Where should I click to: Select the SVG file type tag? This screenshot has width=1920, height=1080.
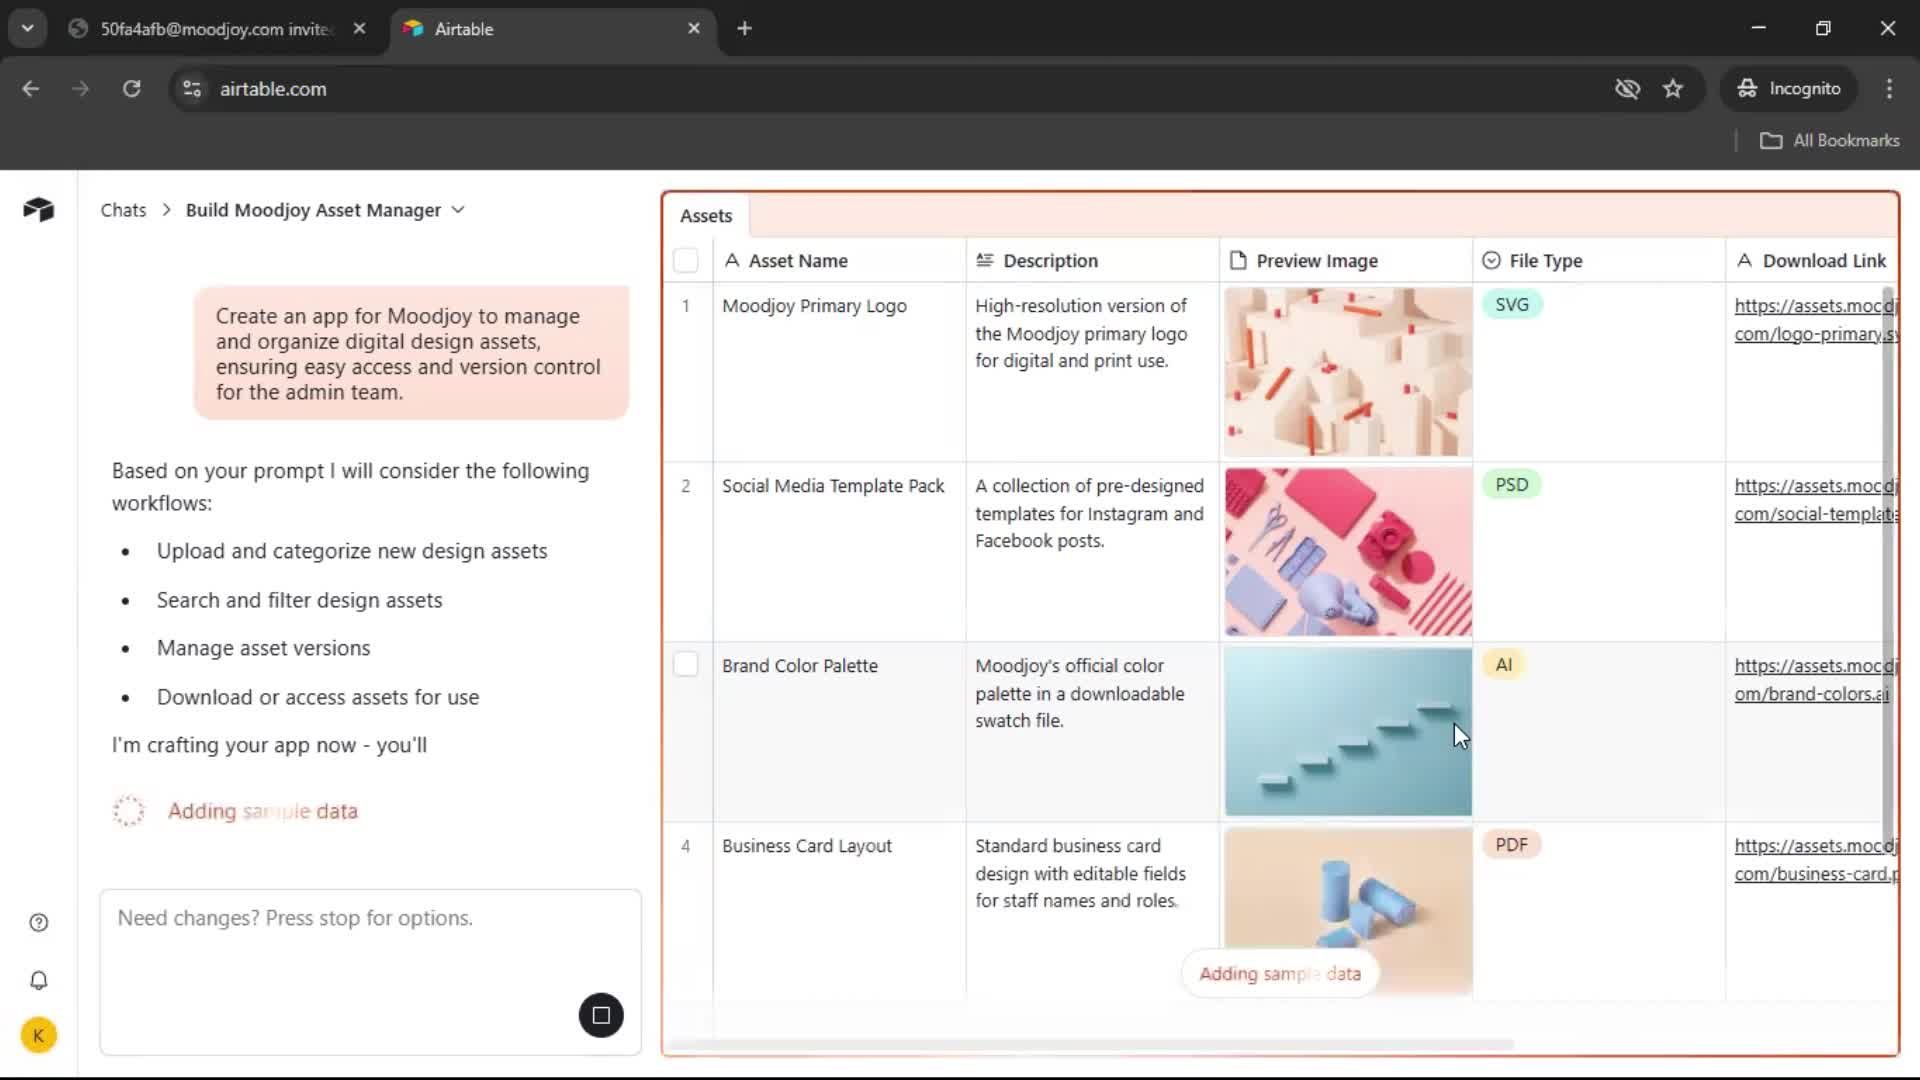(1512, 305)
